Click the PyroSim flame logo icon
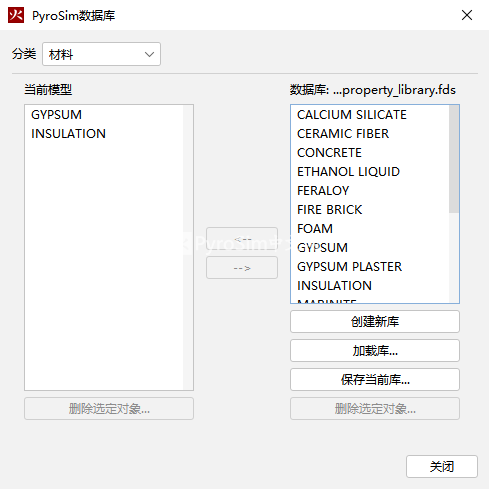 (x=16, y=15)
